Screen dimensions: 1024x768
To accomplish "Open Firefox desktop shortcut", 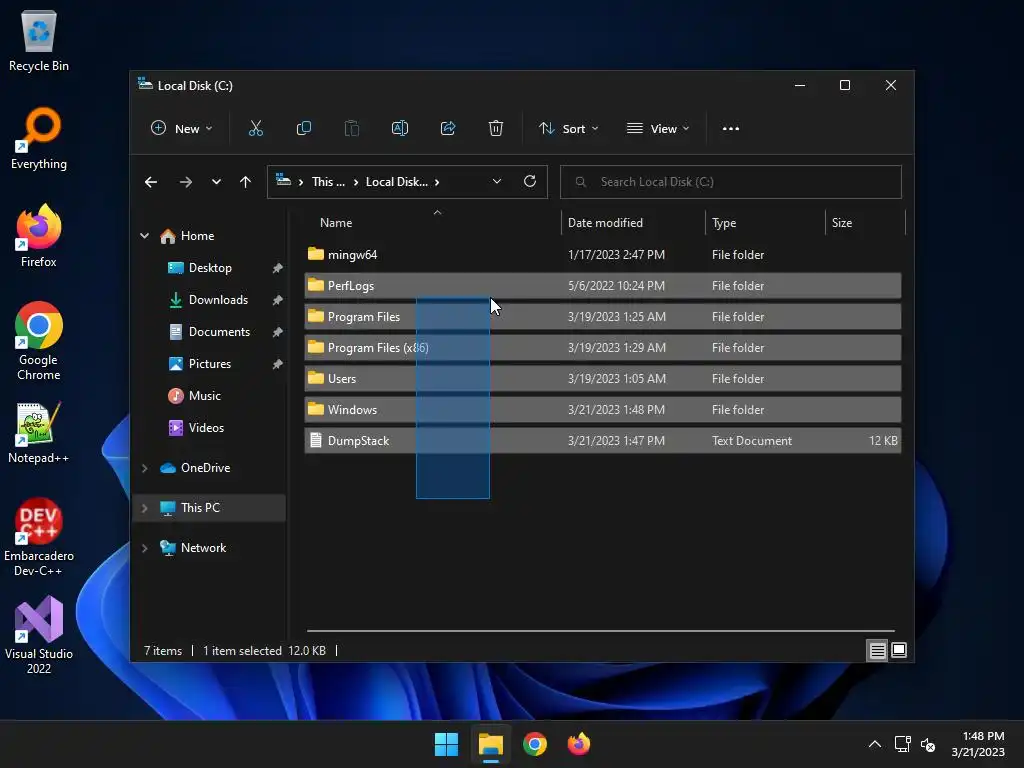I will 39,236.
